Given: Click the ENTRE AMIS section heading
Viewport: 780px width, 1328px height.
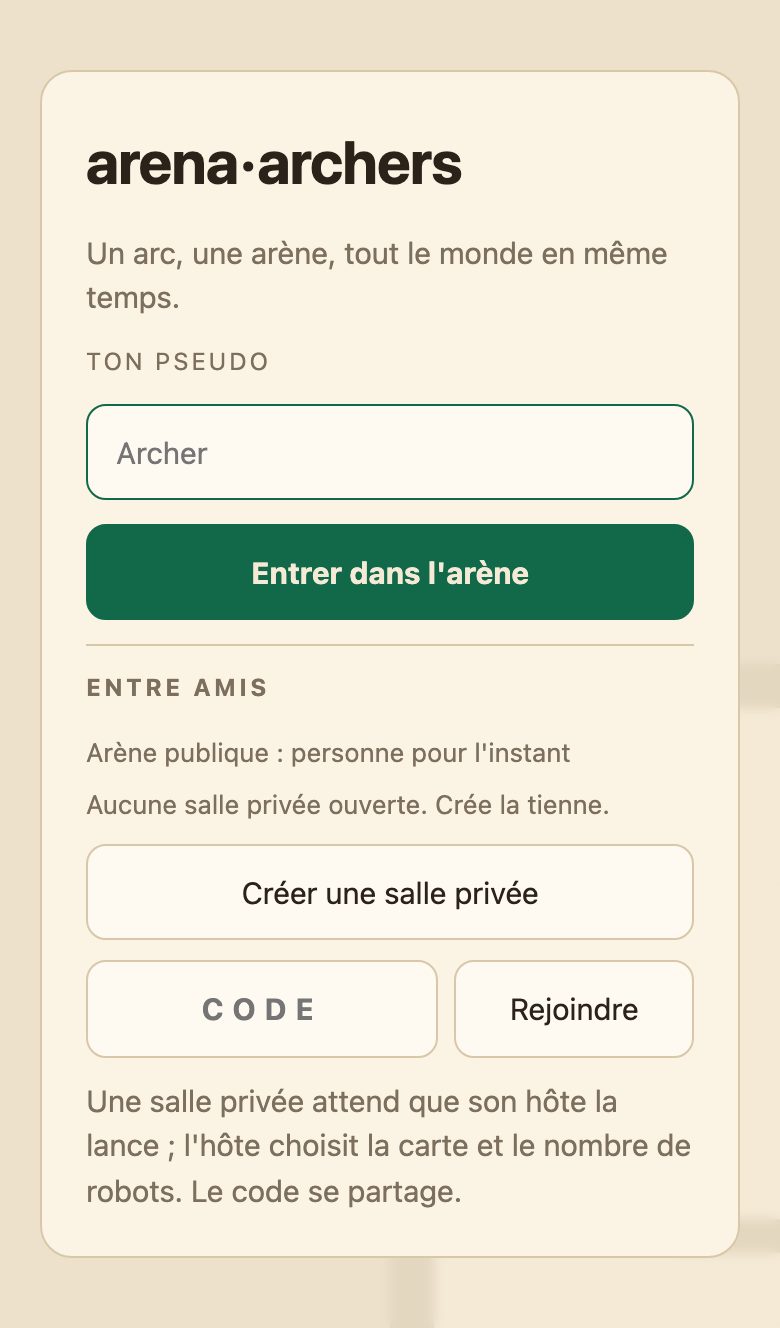Looking at the screenshot, I should 177,688.
